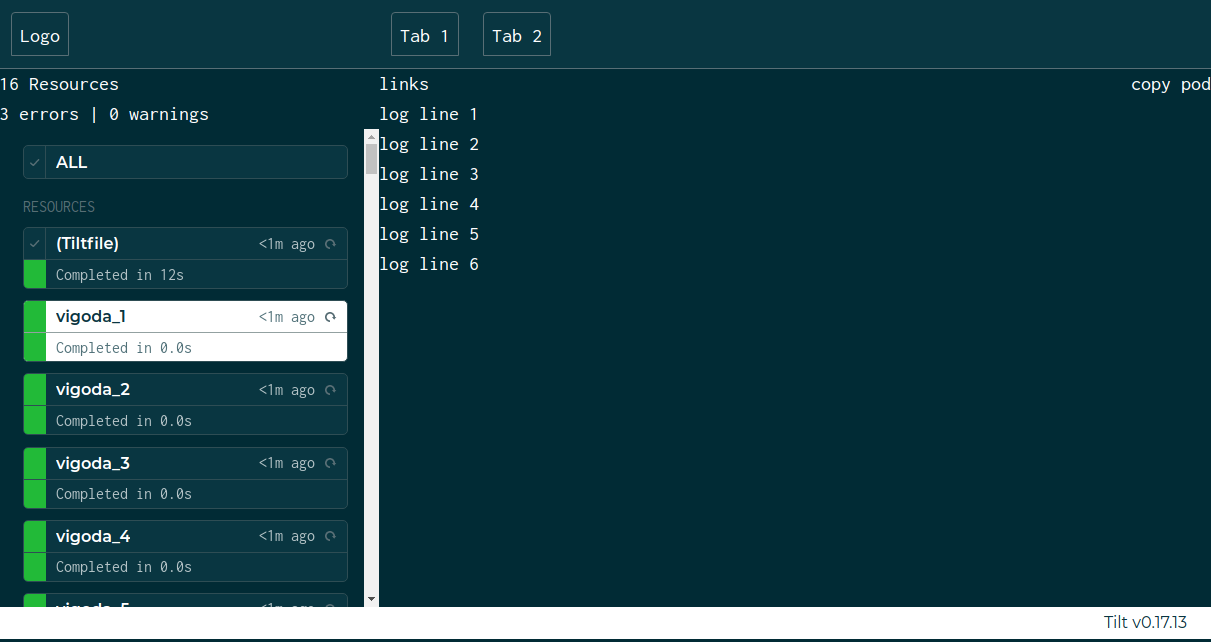Open the (Tiltfile) resource
1211x642 pixels.
185,258
